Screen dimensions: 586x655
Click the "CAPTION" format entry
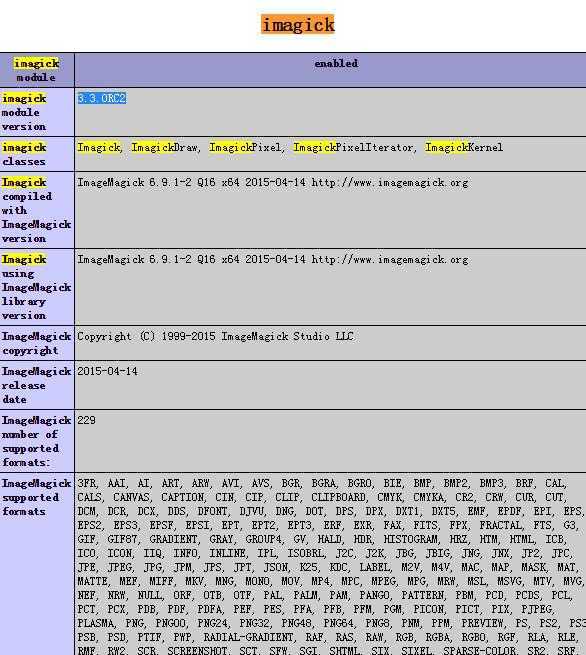183,497
